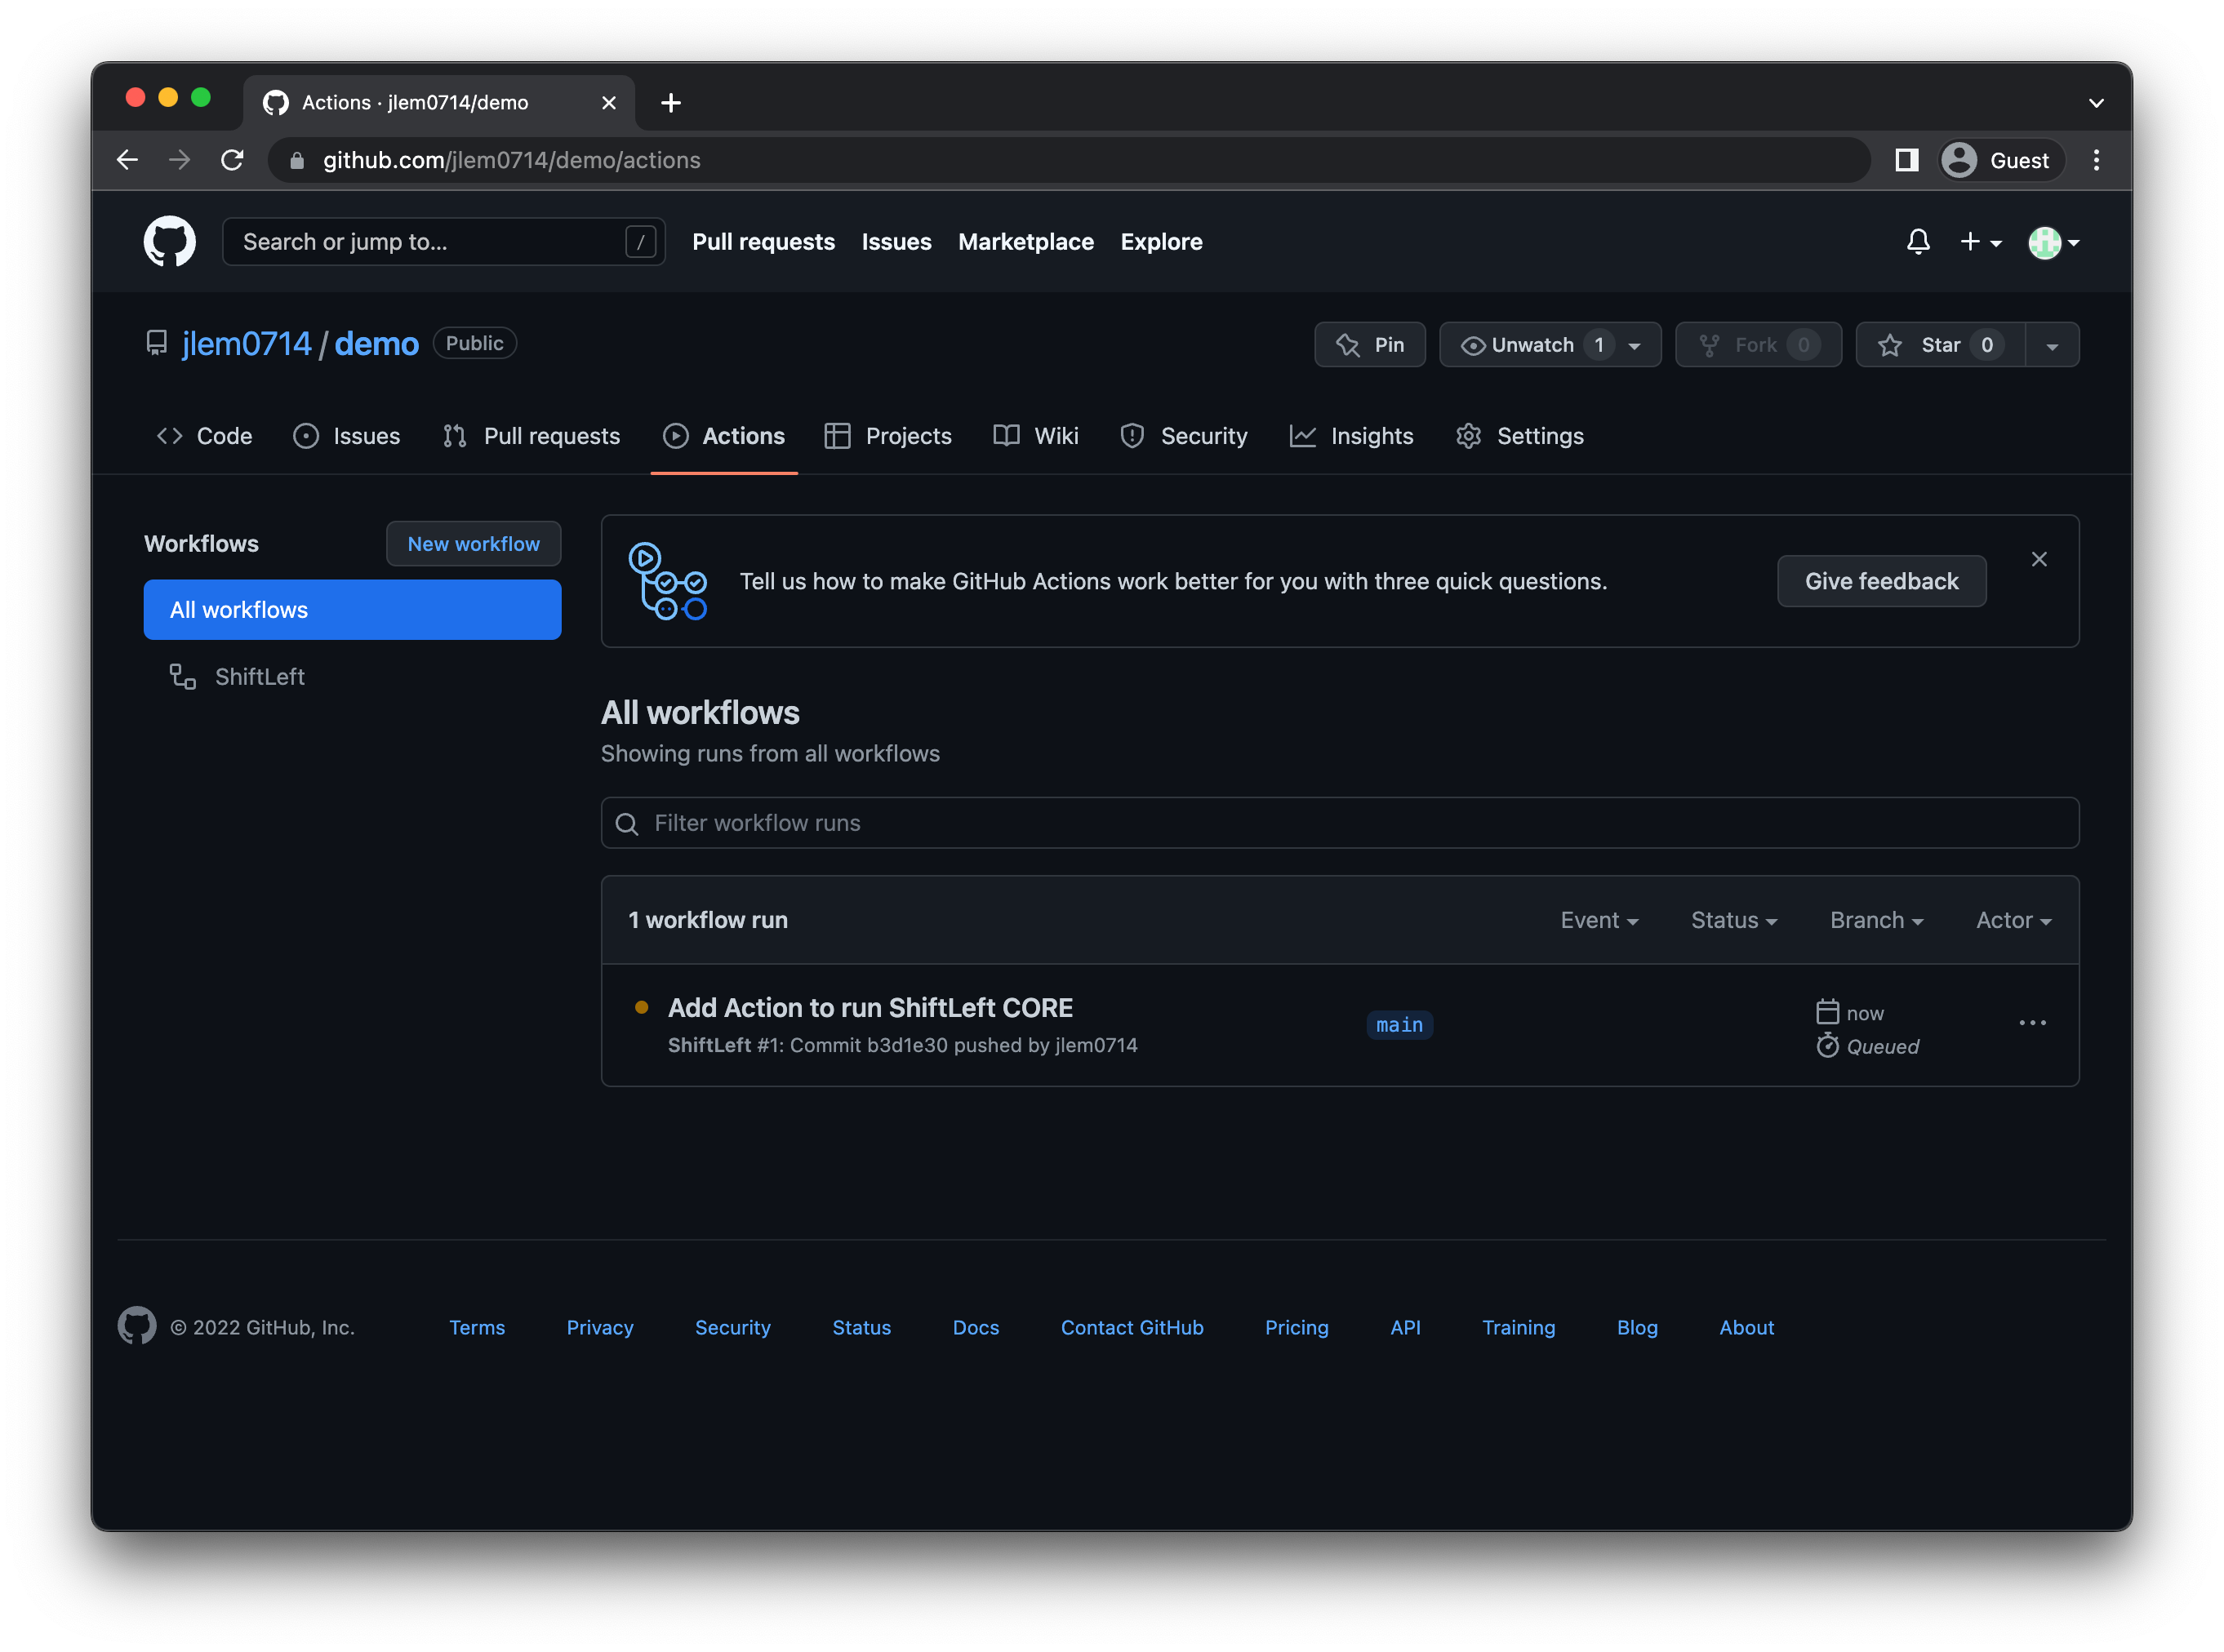Open the Training footer link
Screen dimensions: 2224x1652
click(1518, 1327)
